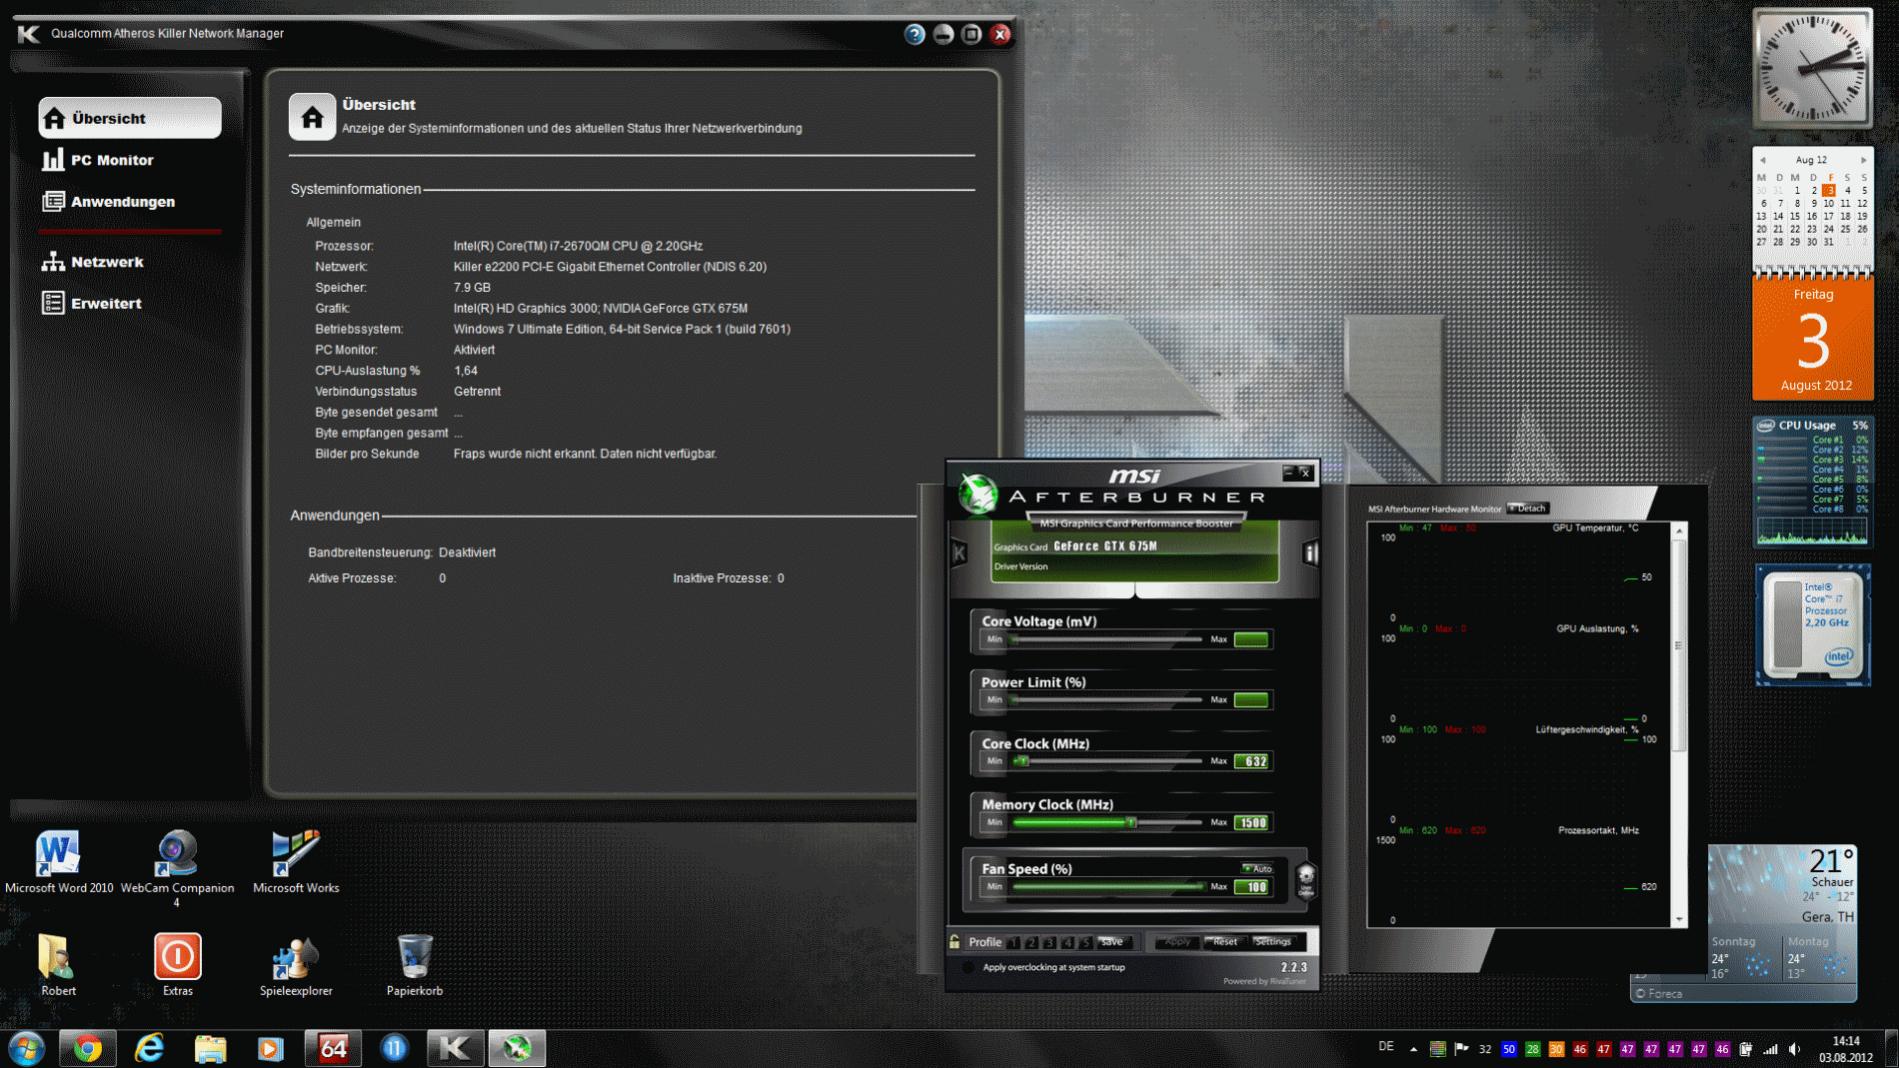
Task: Click the Memory Clock value field 1500
Action: point(1251,822)
